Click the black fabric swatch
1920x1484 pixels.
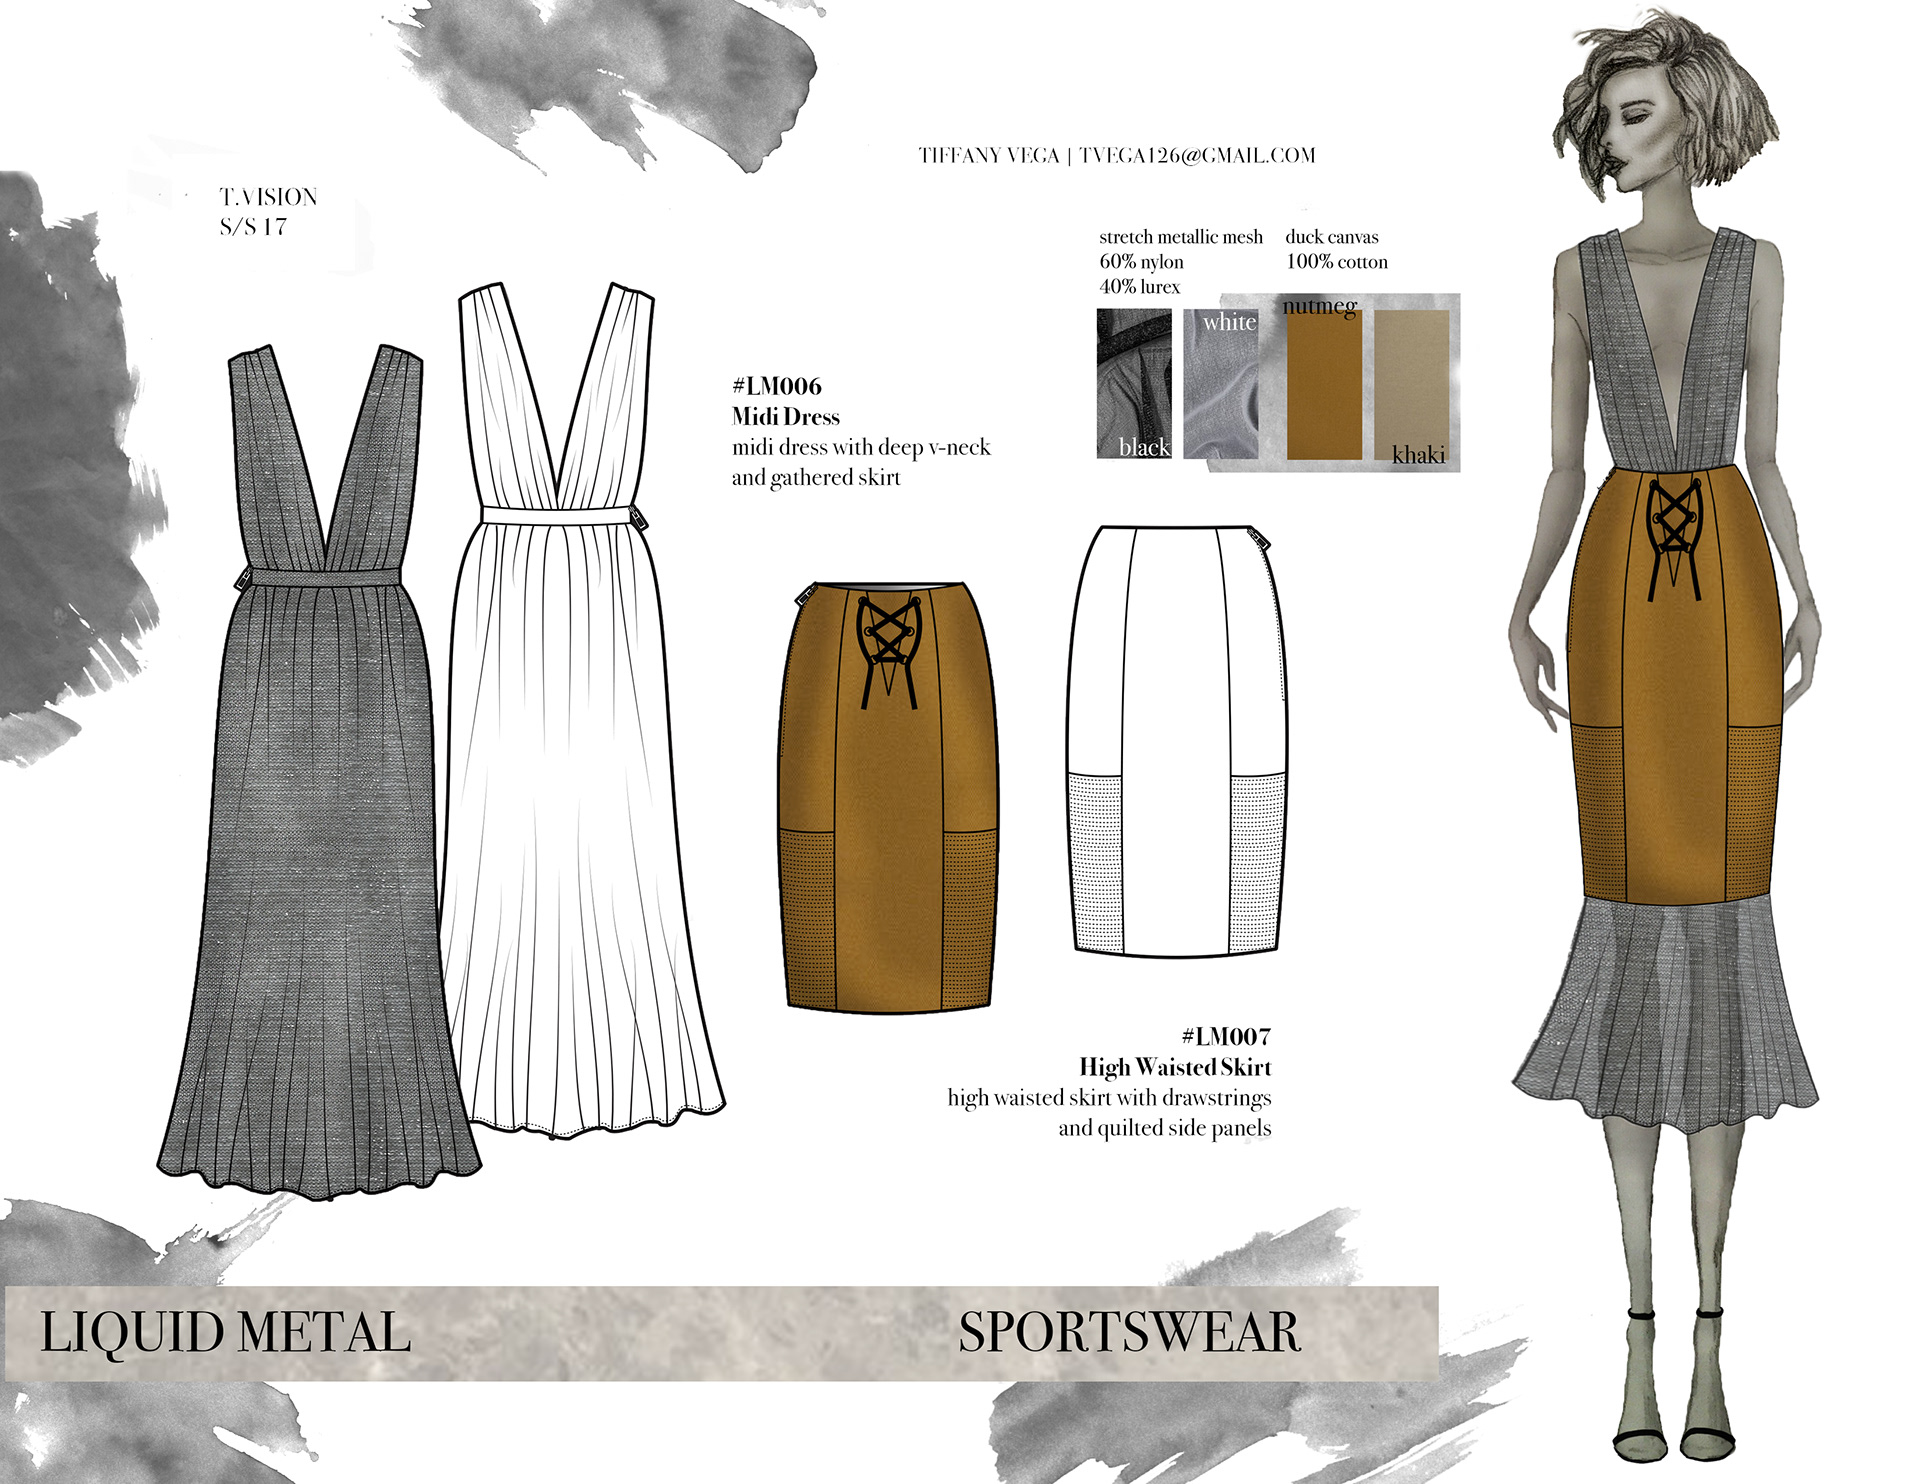pyautogui.click(x=1134, y=384)
